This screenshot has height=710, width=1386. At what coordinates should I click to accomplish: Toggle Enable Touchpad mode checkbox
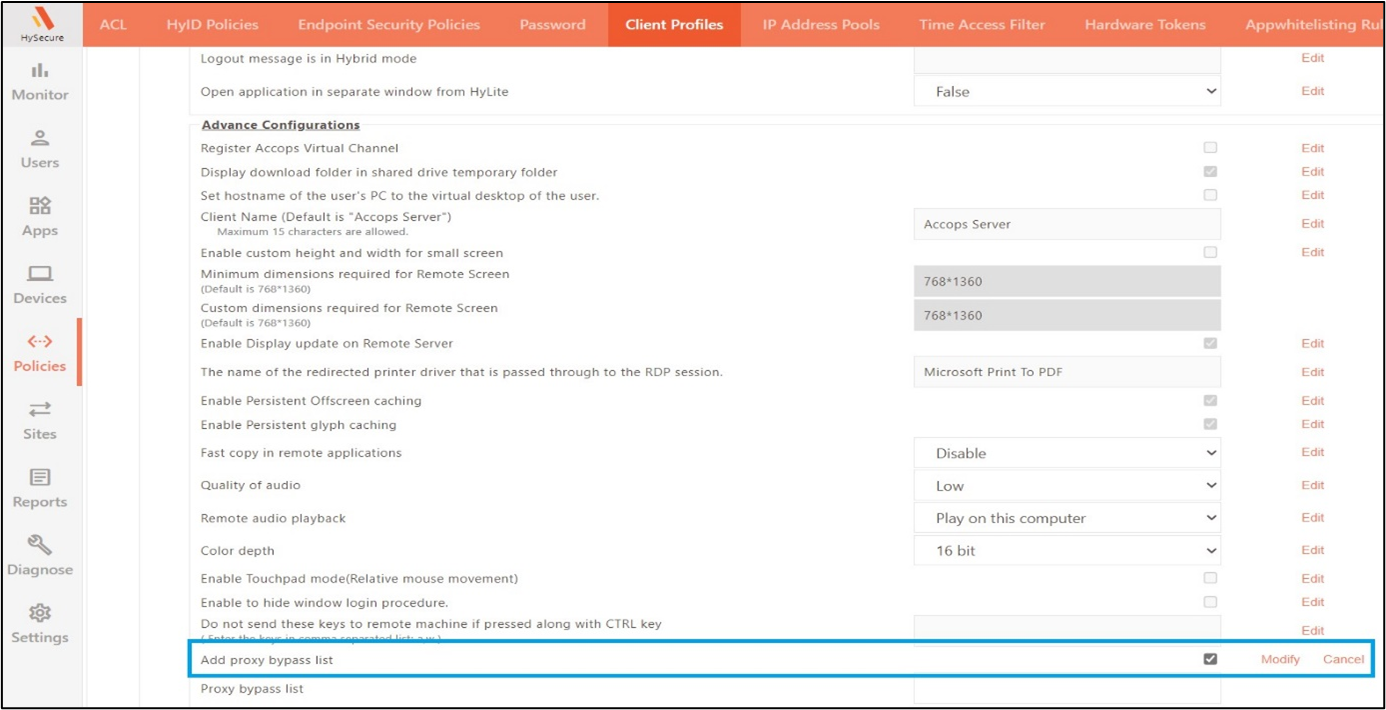pos(1210,578)
